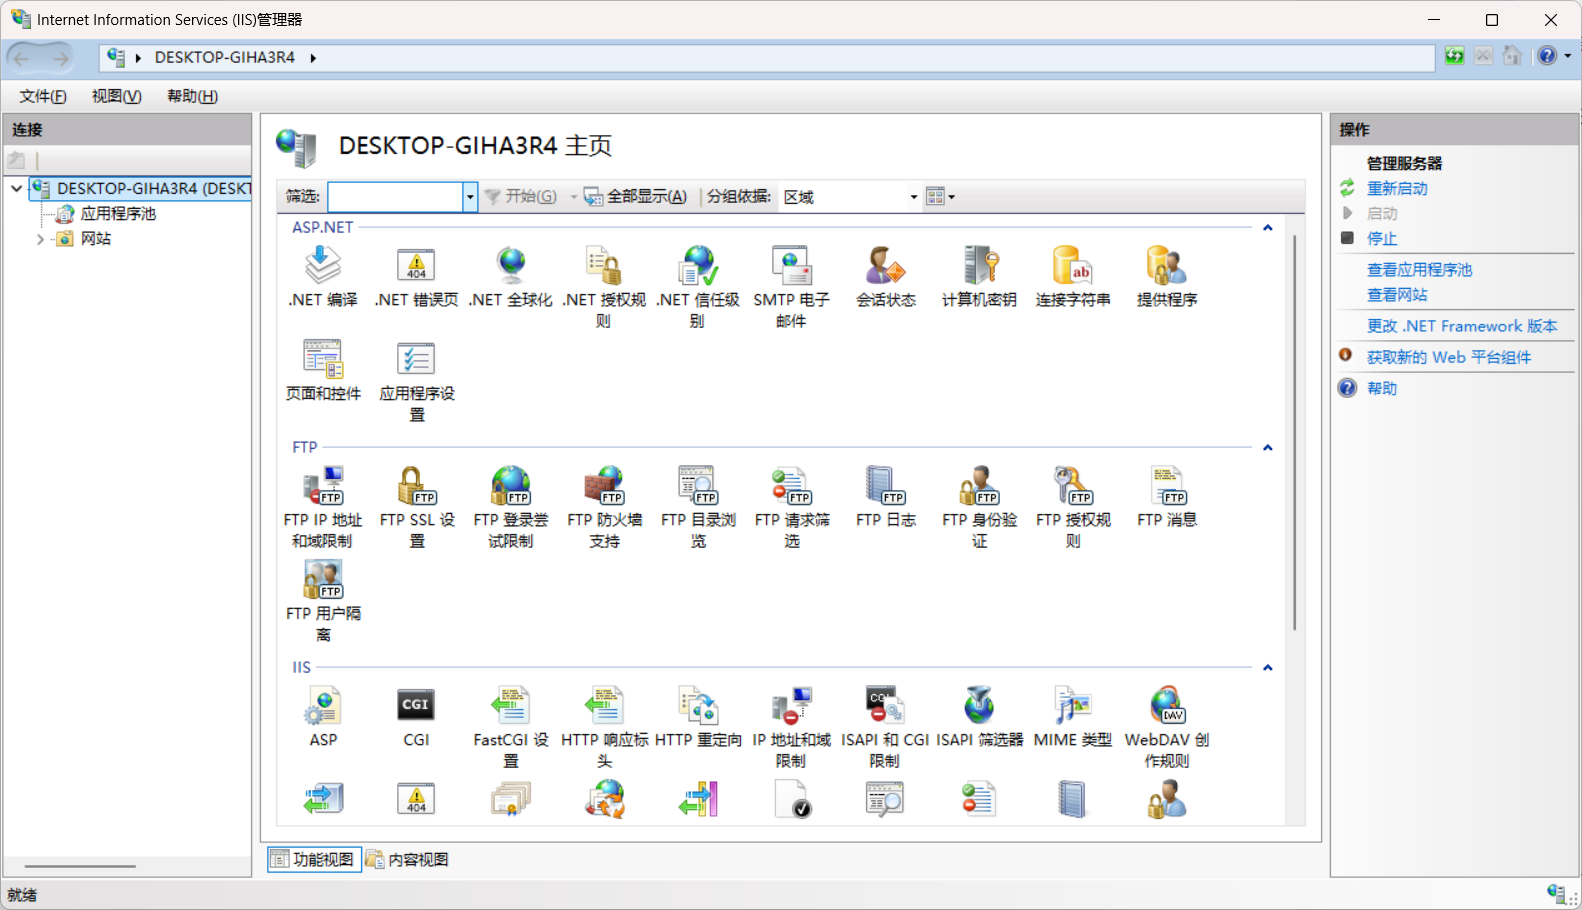
Task: Open the 分组依据 区域 dropdown
Action: 850,197
